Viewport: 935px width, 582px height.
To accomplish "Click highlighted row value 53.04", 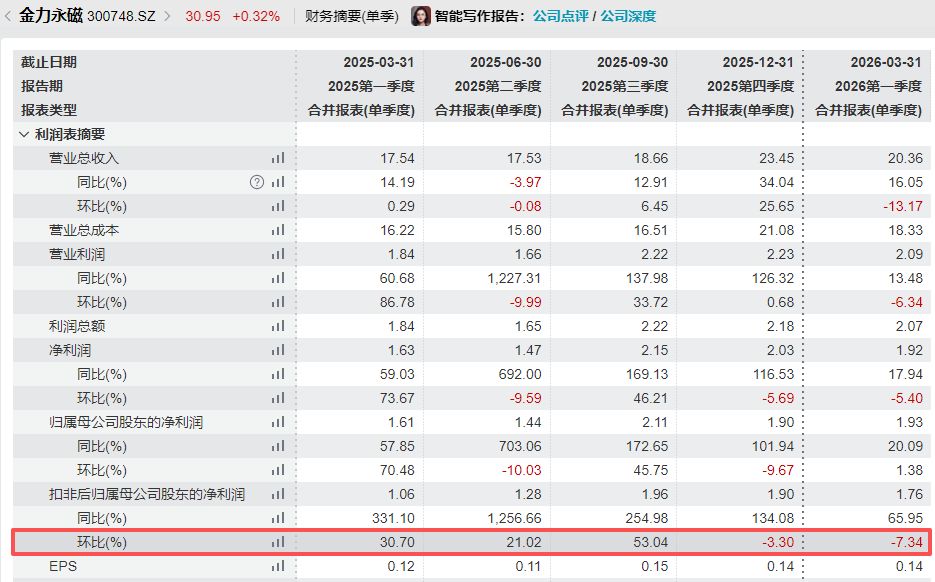I will pyautogui.click(x=651, y=542).
